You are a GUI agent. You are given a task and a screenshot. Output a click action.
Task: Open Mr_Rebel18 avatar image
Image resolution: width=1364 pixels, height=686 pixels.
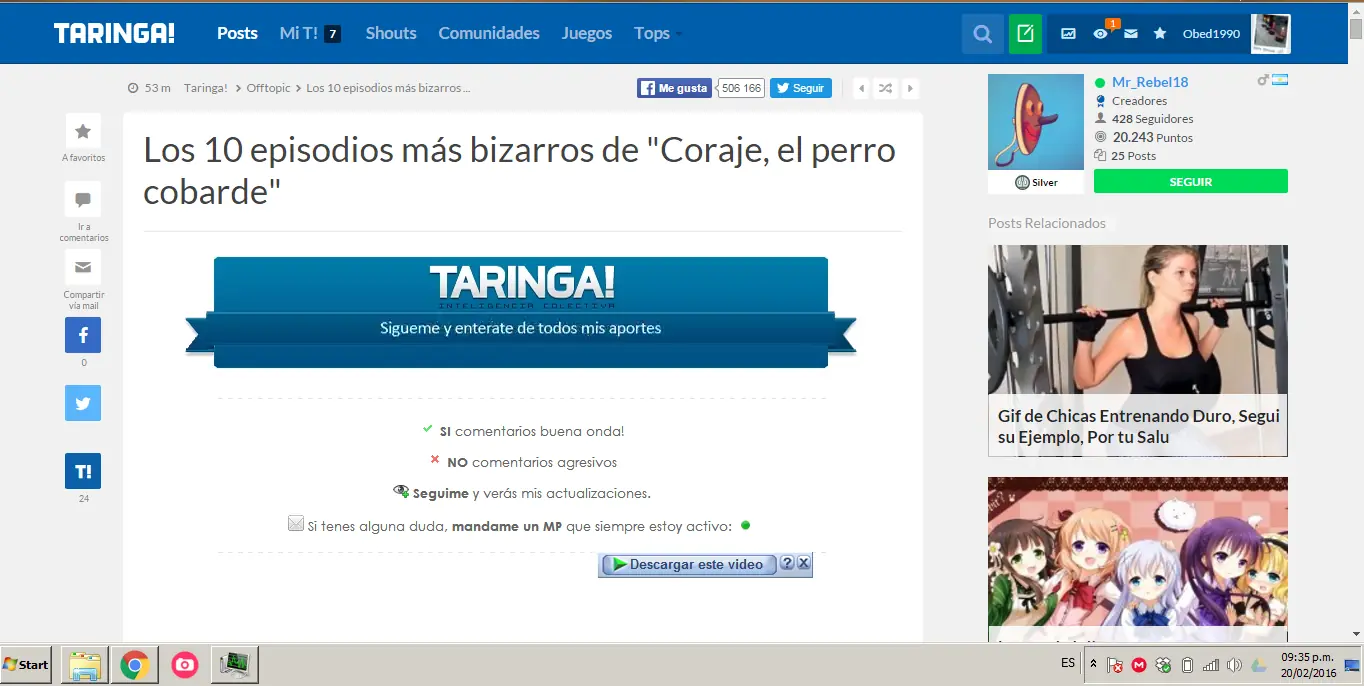click(x=1036, y=122)
